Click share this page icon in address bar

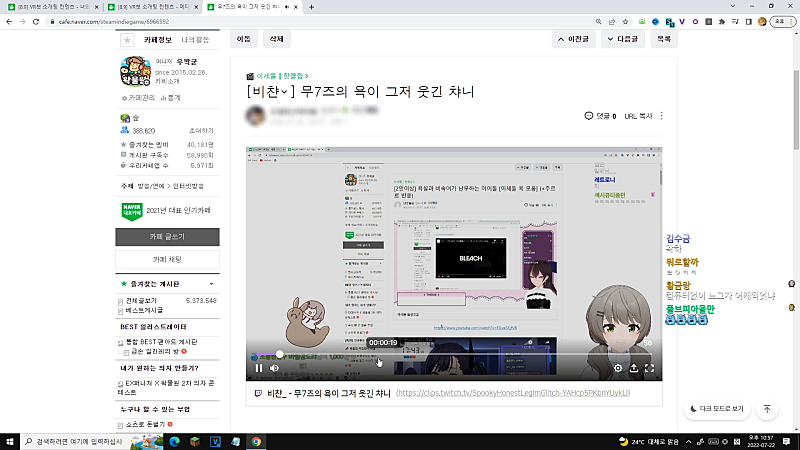pos(612,21)
